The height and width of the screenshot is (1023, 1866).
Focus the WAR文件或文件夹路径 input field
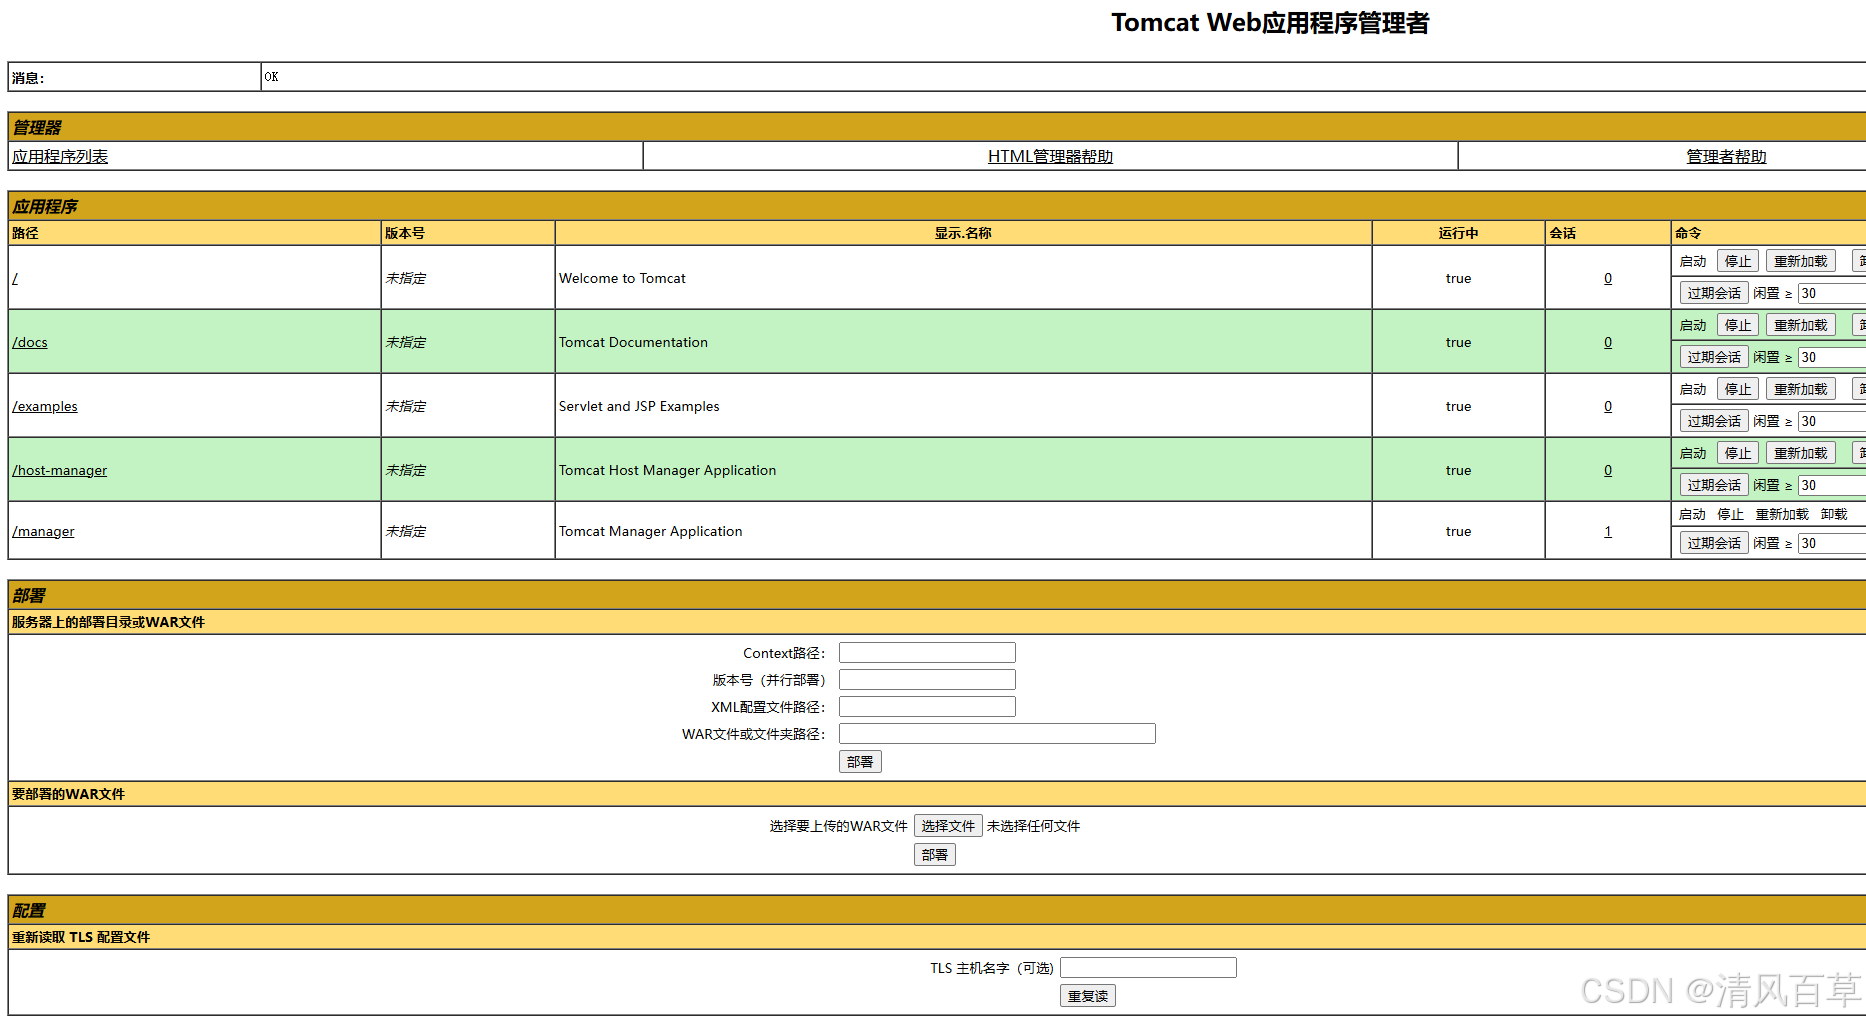(997, 734)
